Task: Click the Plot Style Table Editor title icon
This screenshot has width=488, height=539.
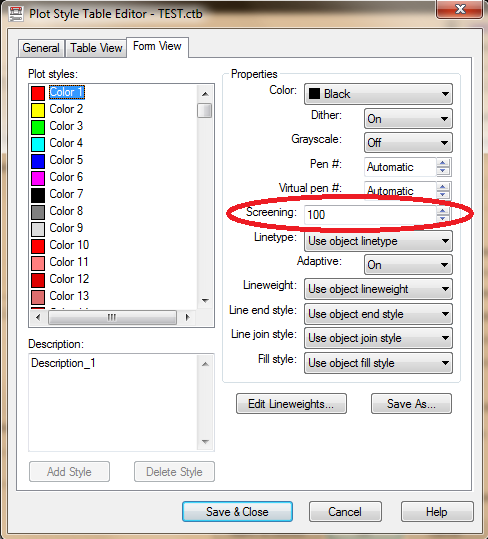Action: click(x=15, y=14)
